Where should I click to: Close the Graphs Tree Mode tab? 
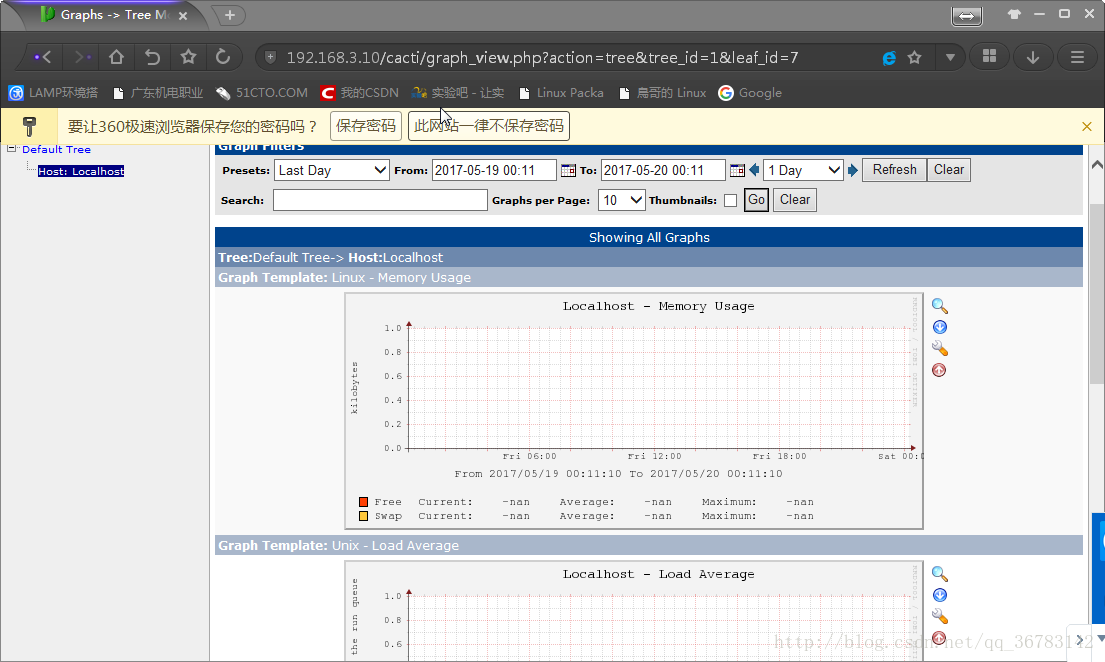183,16
